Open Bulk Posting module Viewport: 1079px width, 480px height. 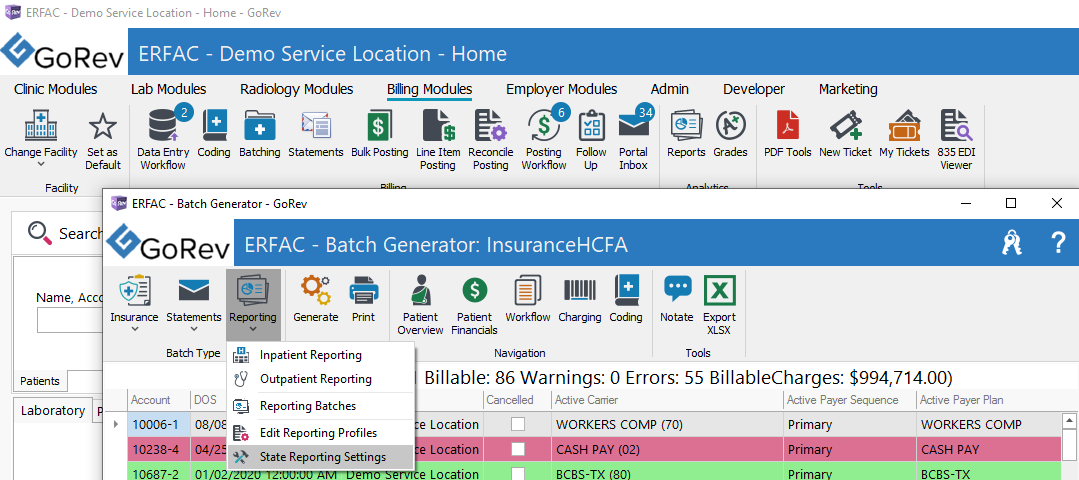coord(380,135)
